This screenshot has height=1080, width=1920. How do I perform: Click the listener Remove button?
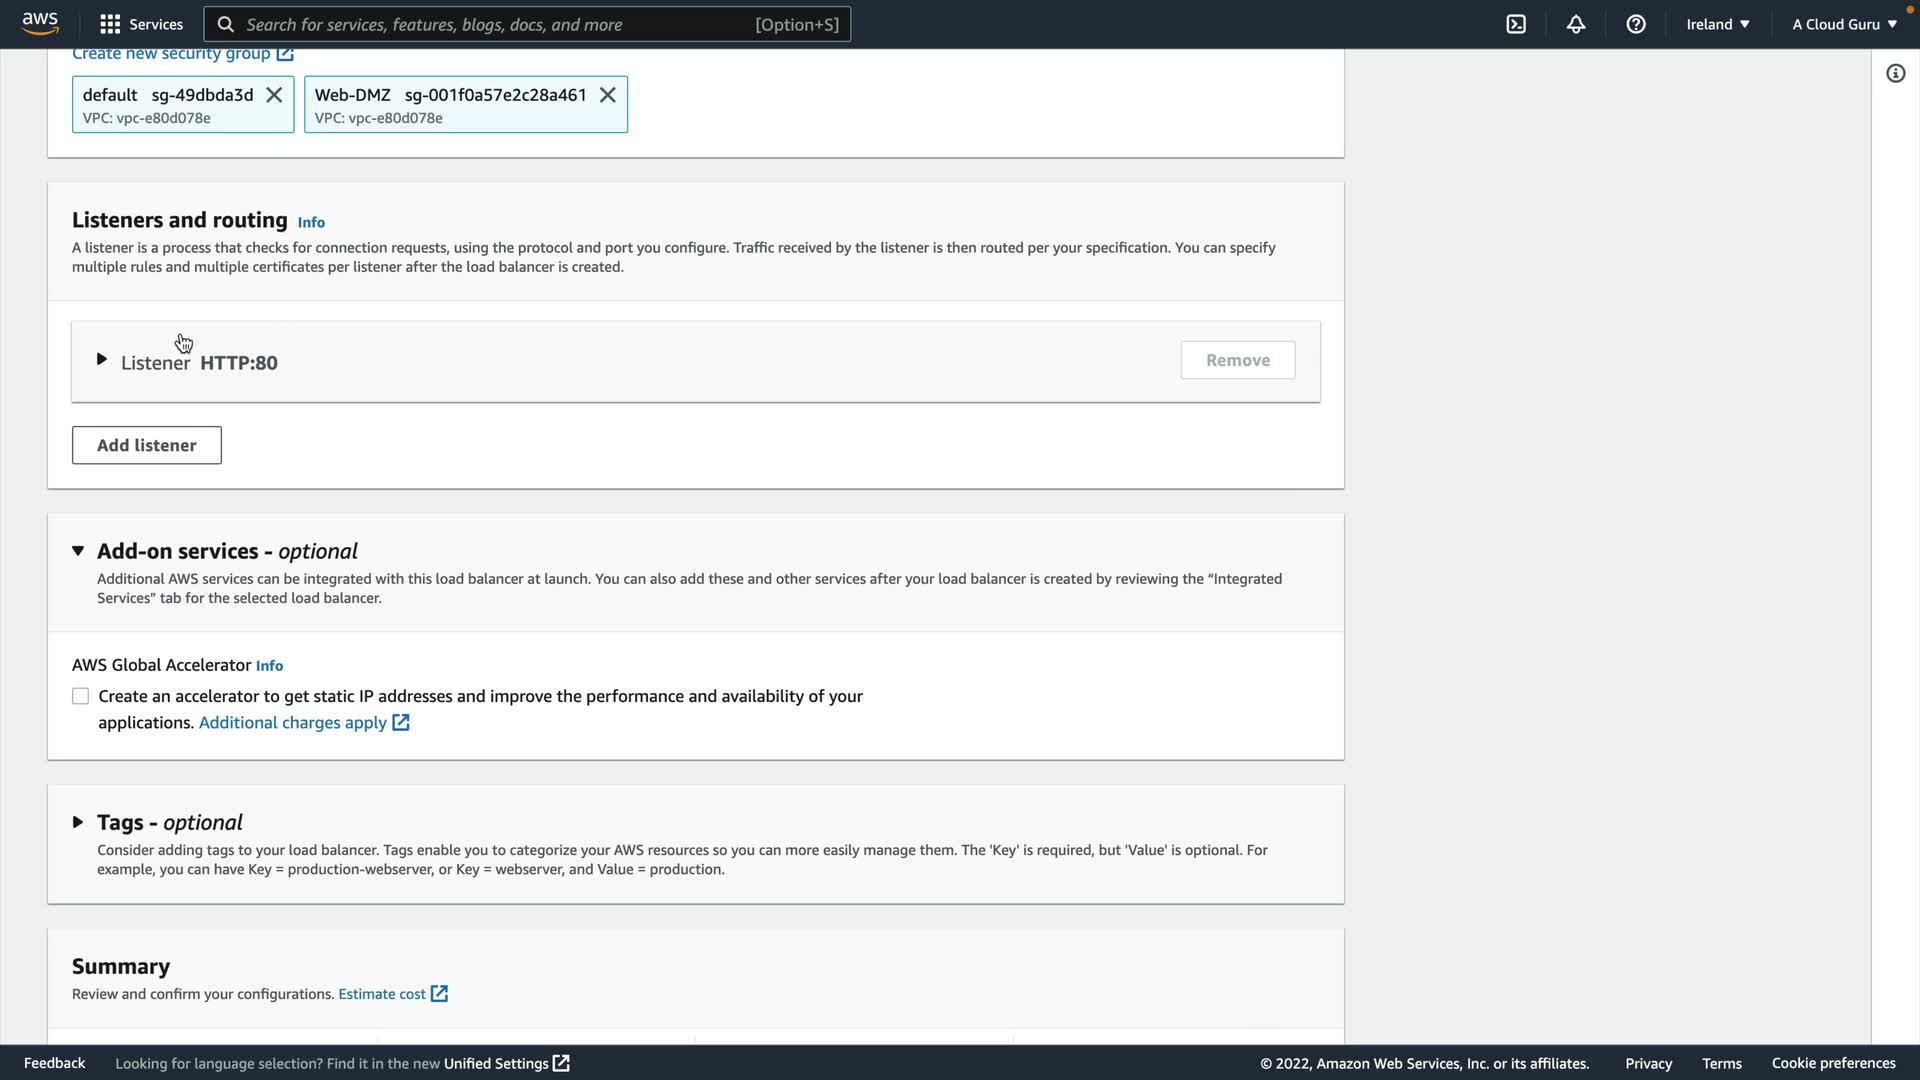1237,360
